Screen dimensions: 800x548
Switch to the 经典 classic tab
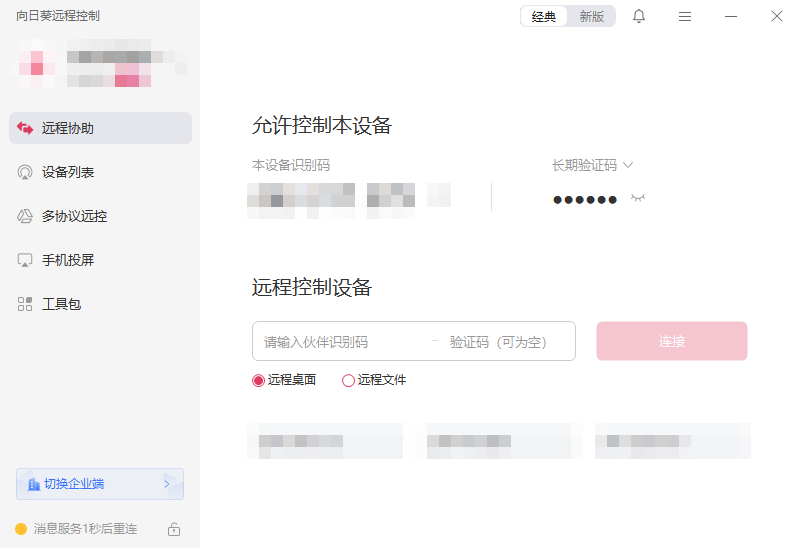(544, 16)
